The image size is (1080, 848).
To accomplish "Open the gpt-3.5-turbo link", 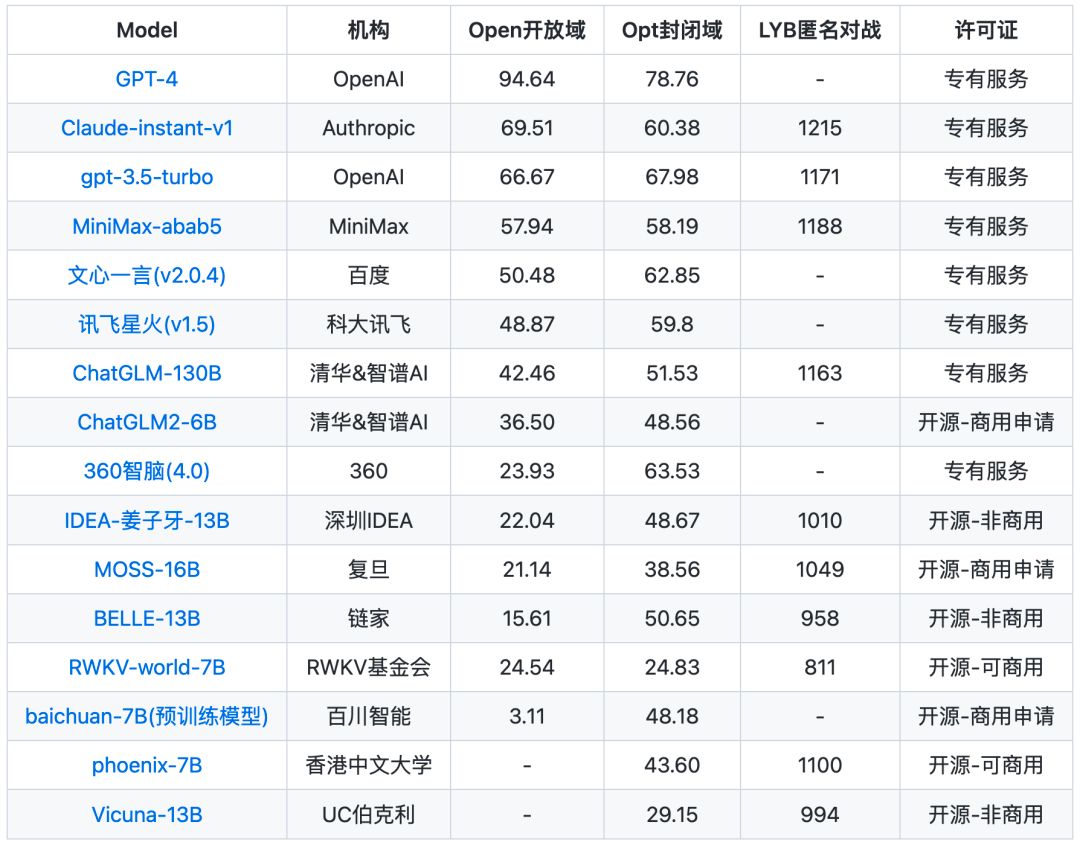I will pyautogui.click(x=147, y=177).
